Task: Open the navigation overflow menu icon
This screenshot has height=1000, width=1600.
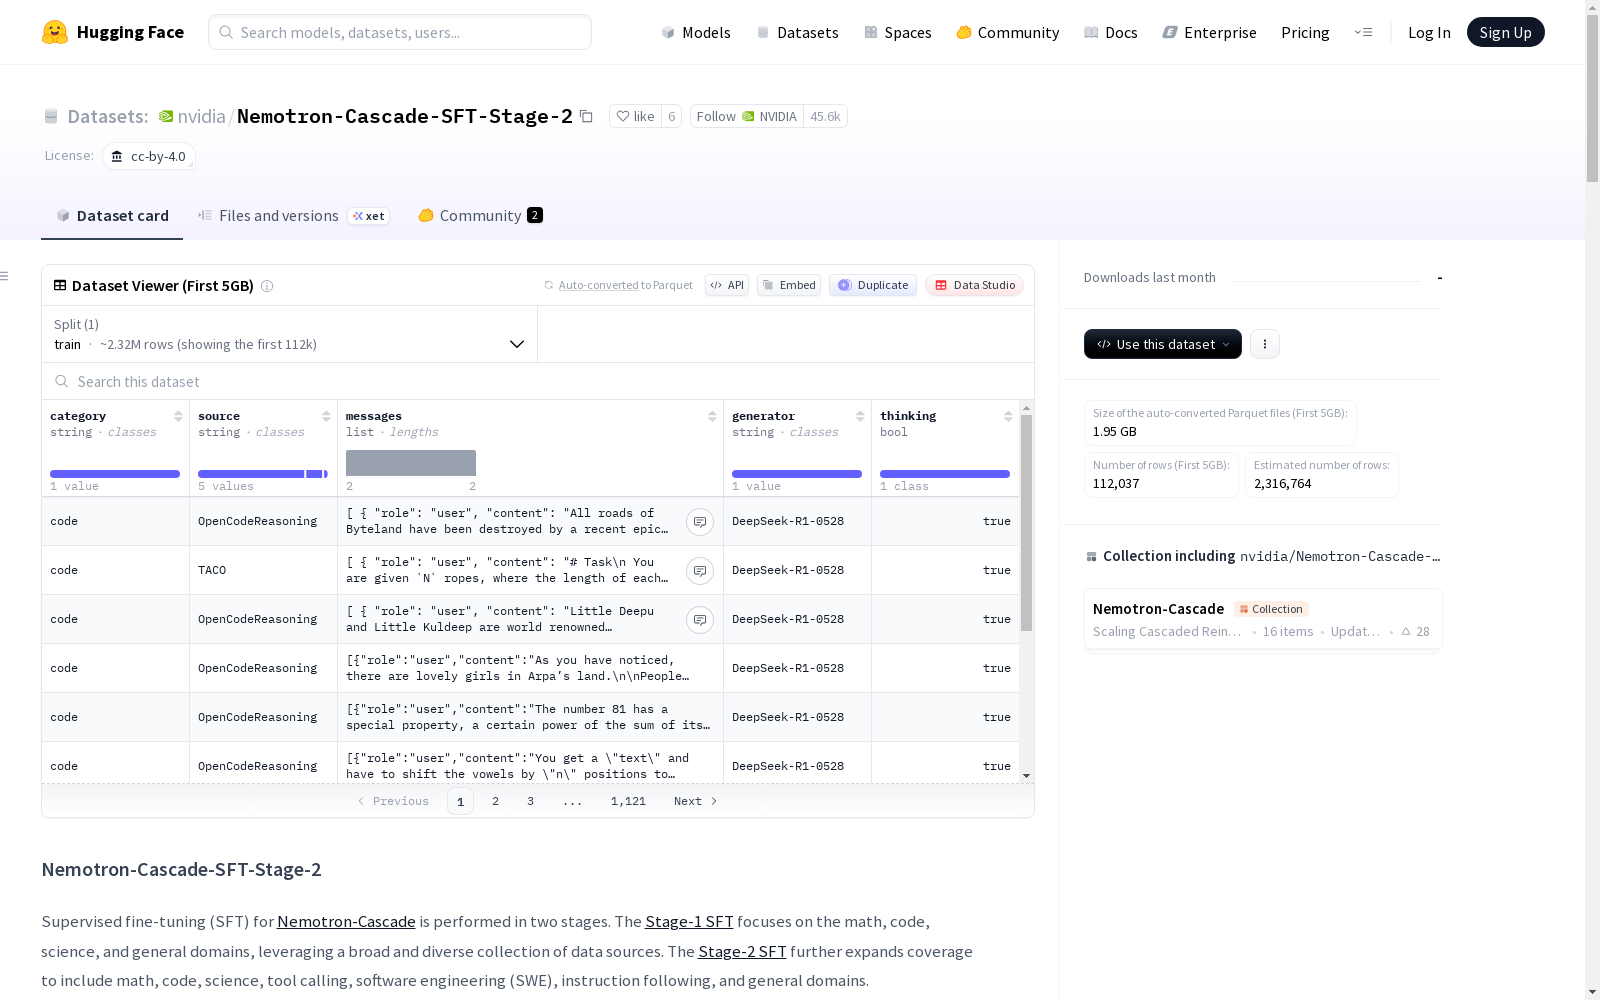Action: click(1363, 32)
